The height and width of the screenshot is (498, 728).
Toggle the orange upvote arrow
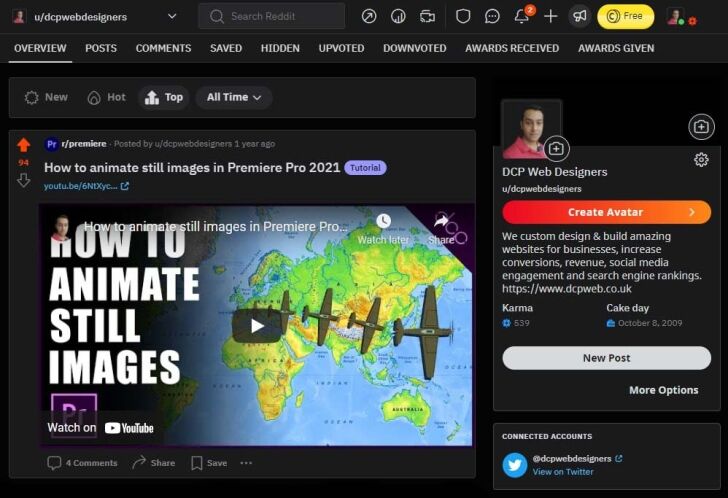point(24,145)
